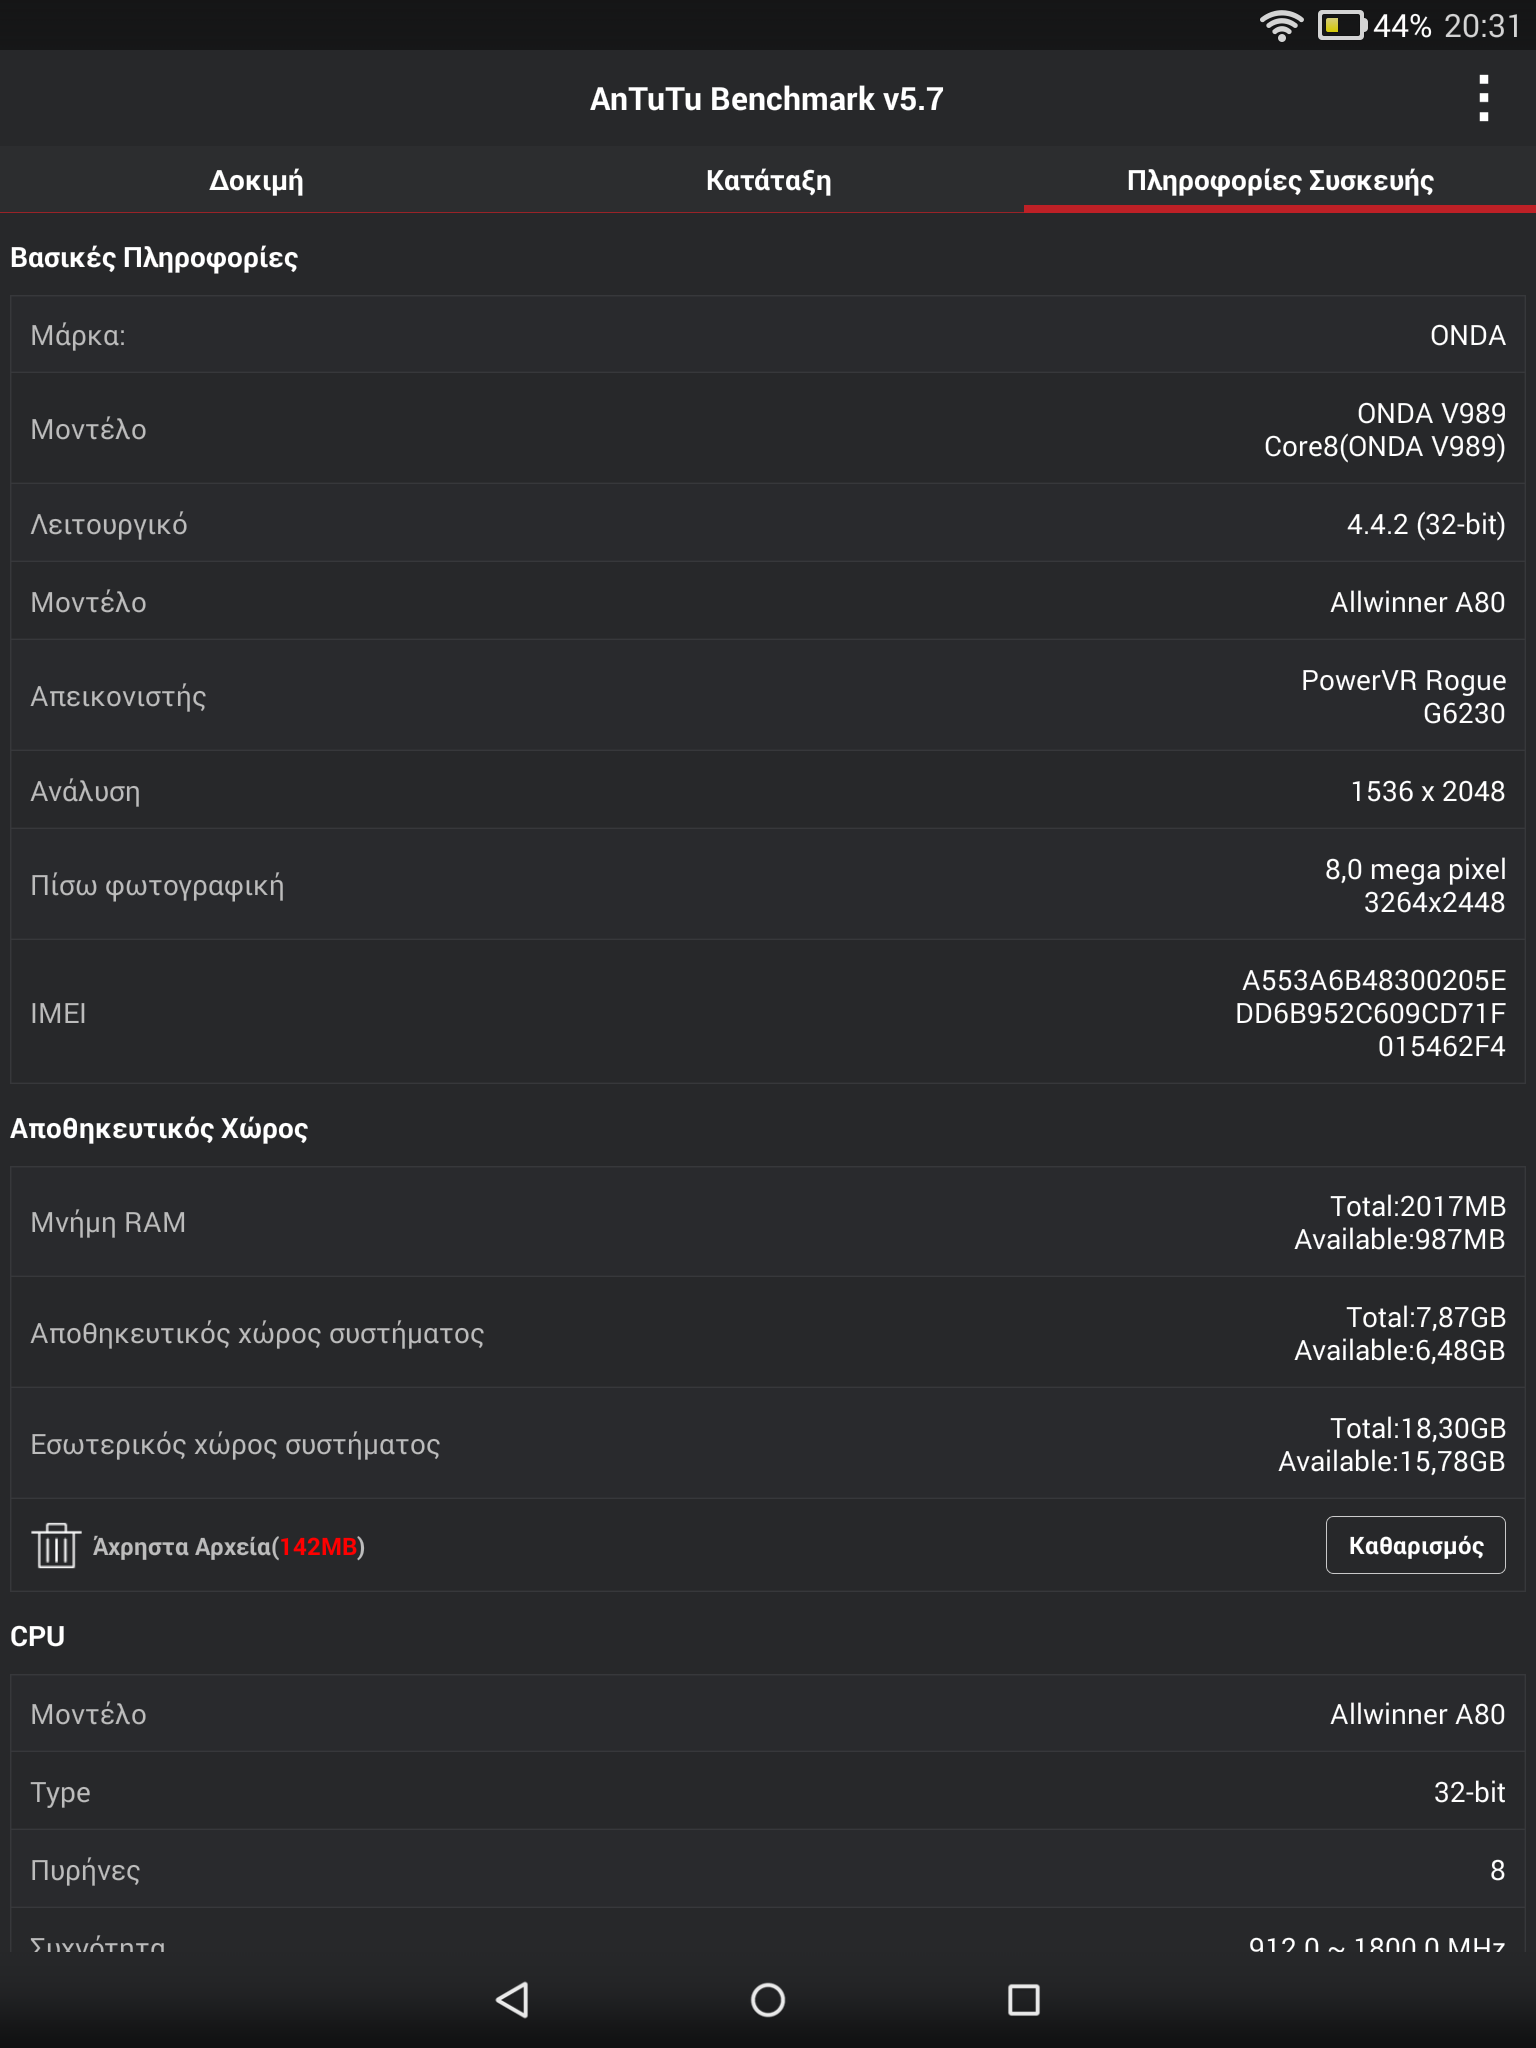Image resolution: width=1536 pixels, height=2048 pixels.
Task: Tap the Ανάλυση 1536 x 2048 row
Action: (768, 791)
